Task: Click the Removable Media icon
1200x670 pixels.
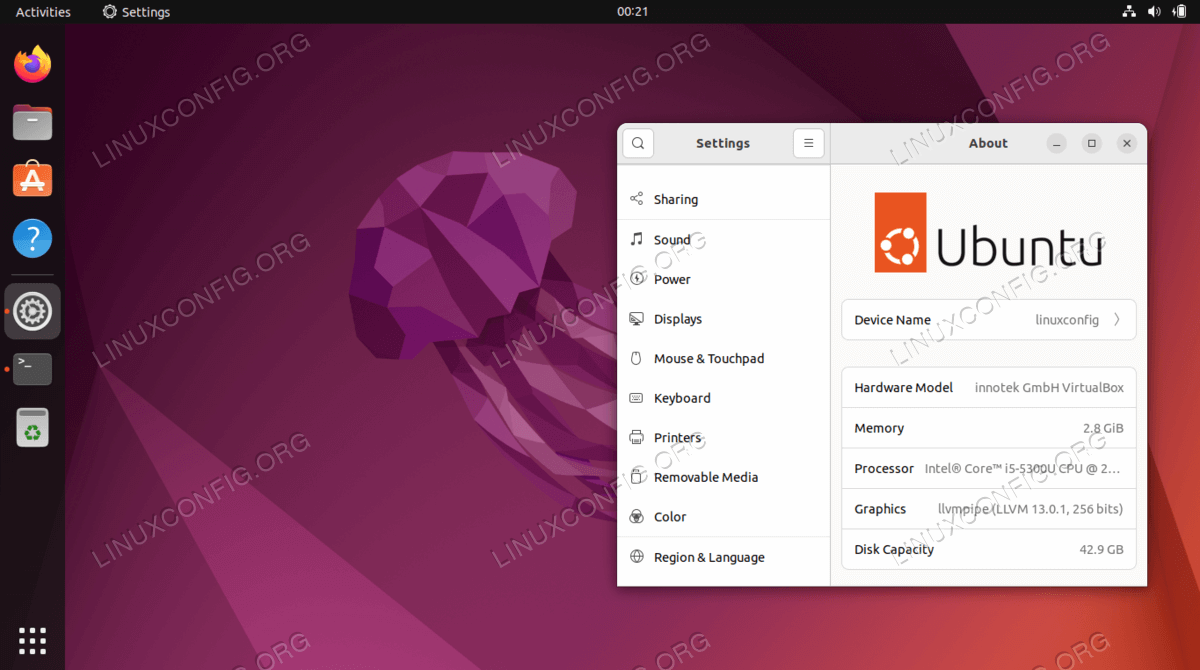Action: (636, 477)
